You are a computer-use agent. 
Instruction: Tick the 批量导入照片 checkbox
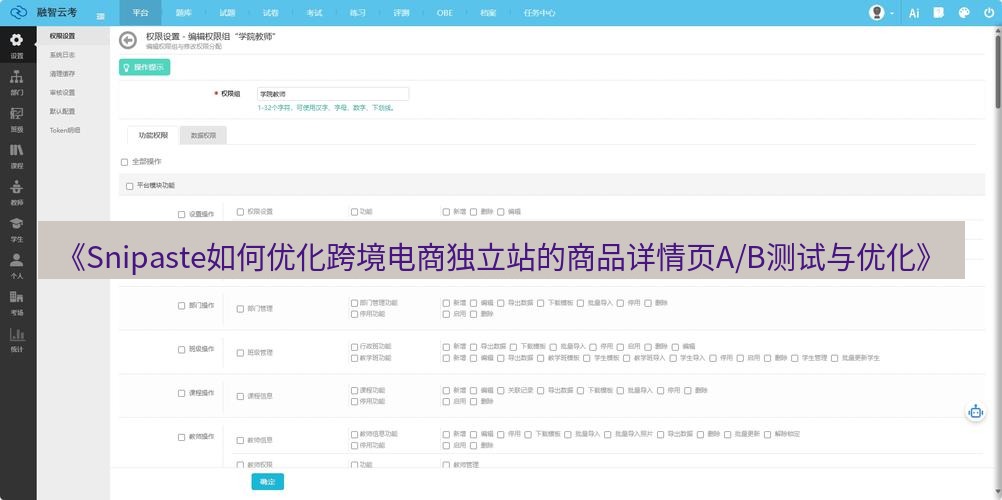pyautogui.click(x=608, y=434)
